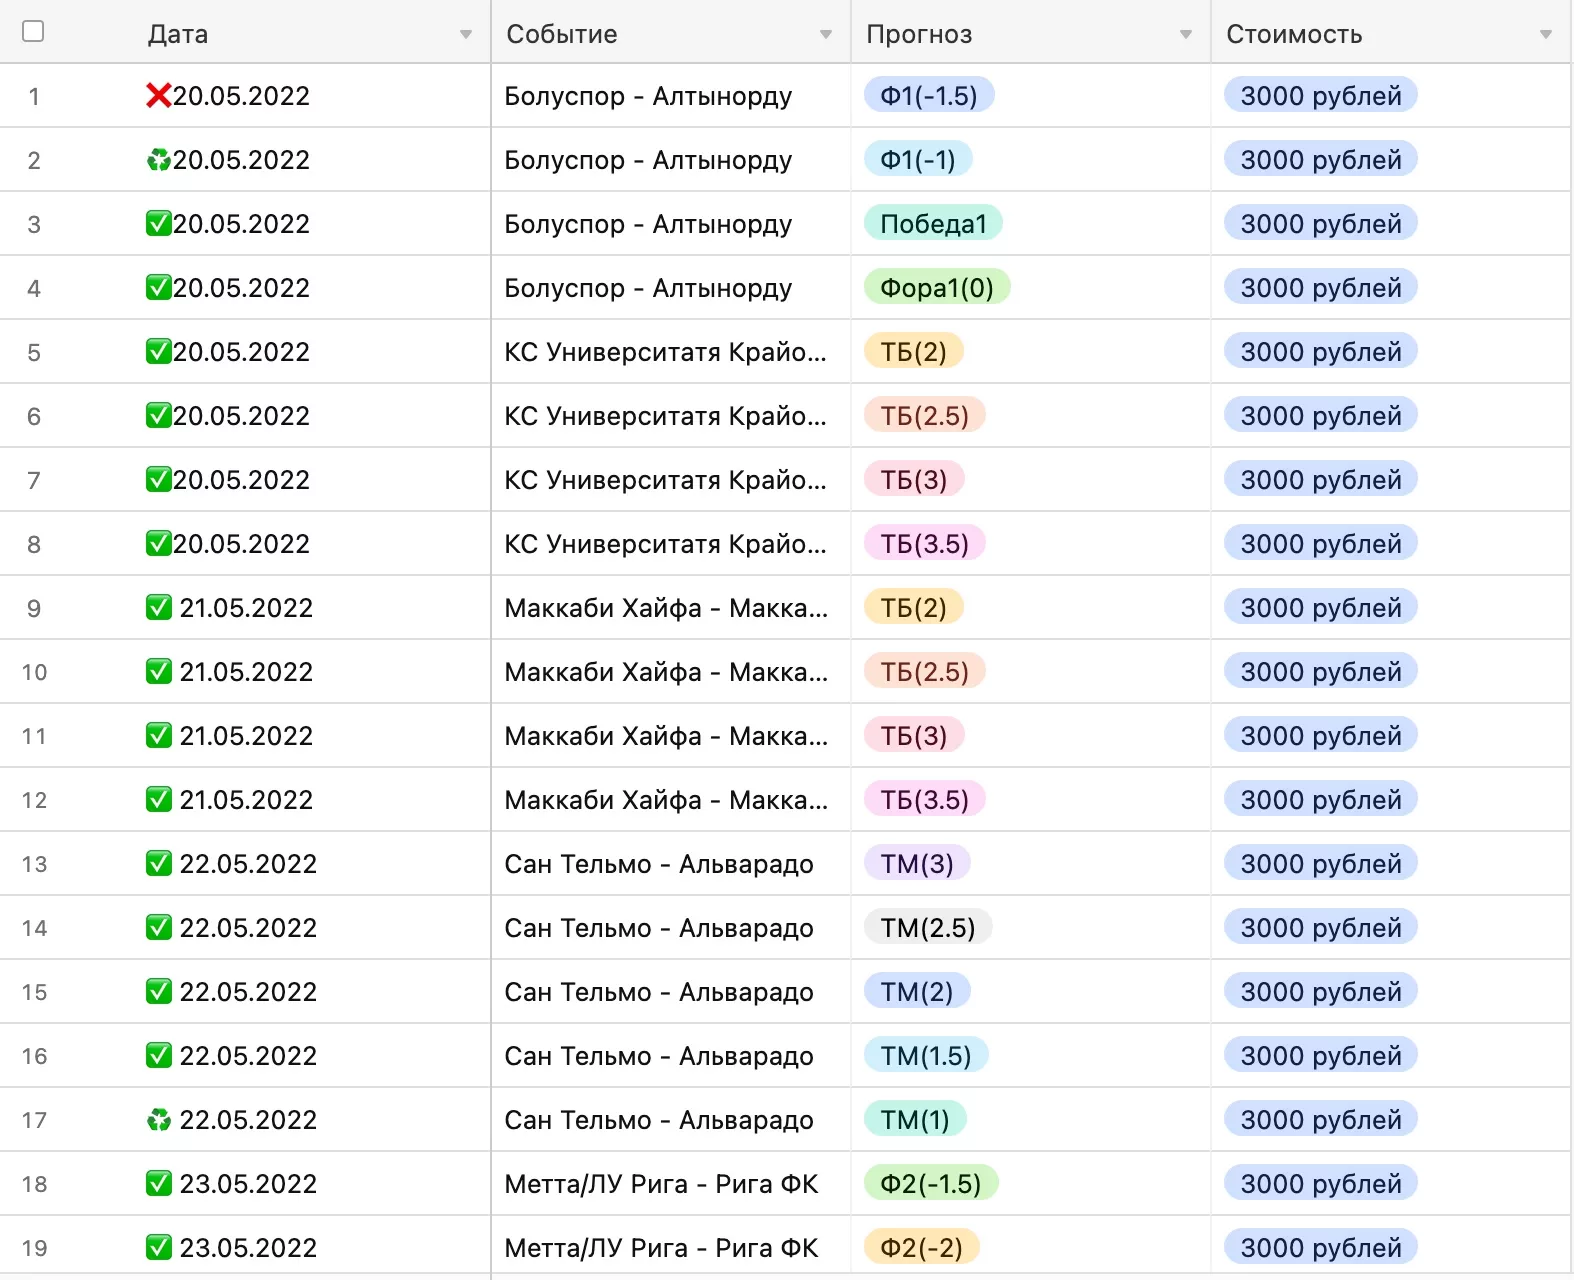Click the 3000 рублей tag in row 10

tap(1320, 672)
